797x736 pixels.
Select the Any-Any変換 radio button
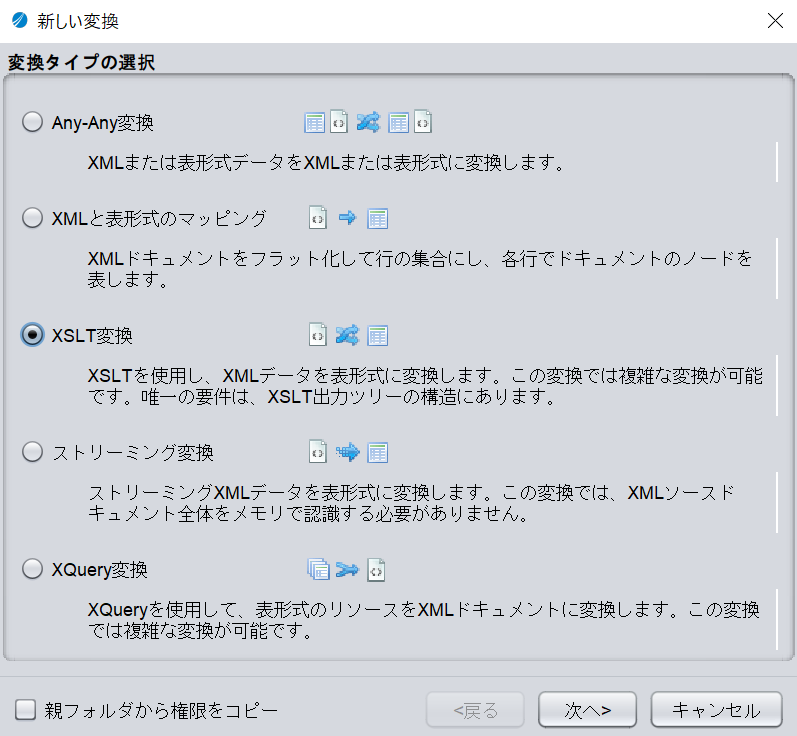click(x=33, y=122)
